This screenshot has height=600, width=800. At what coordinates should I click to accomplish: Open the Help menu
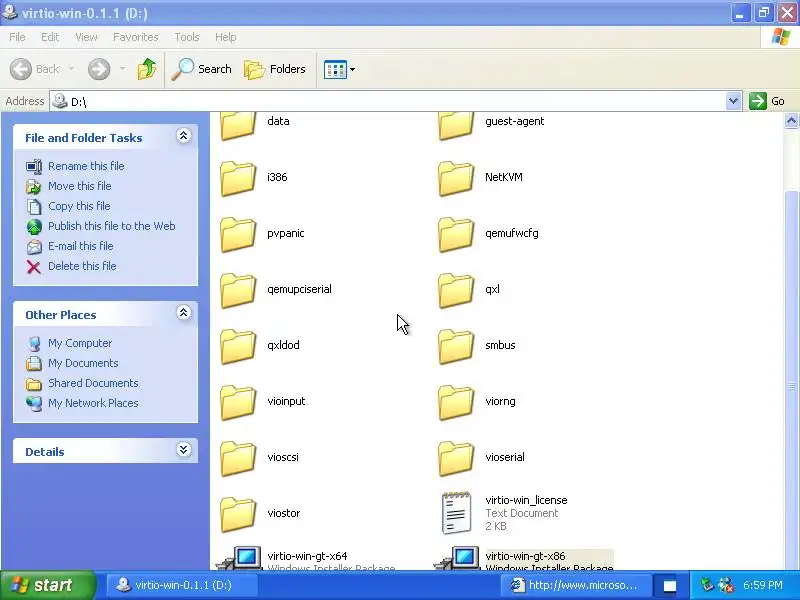click(226, 37)
